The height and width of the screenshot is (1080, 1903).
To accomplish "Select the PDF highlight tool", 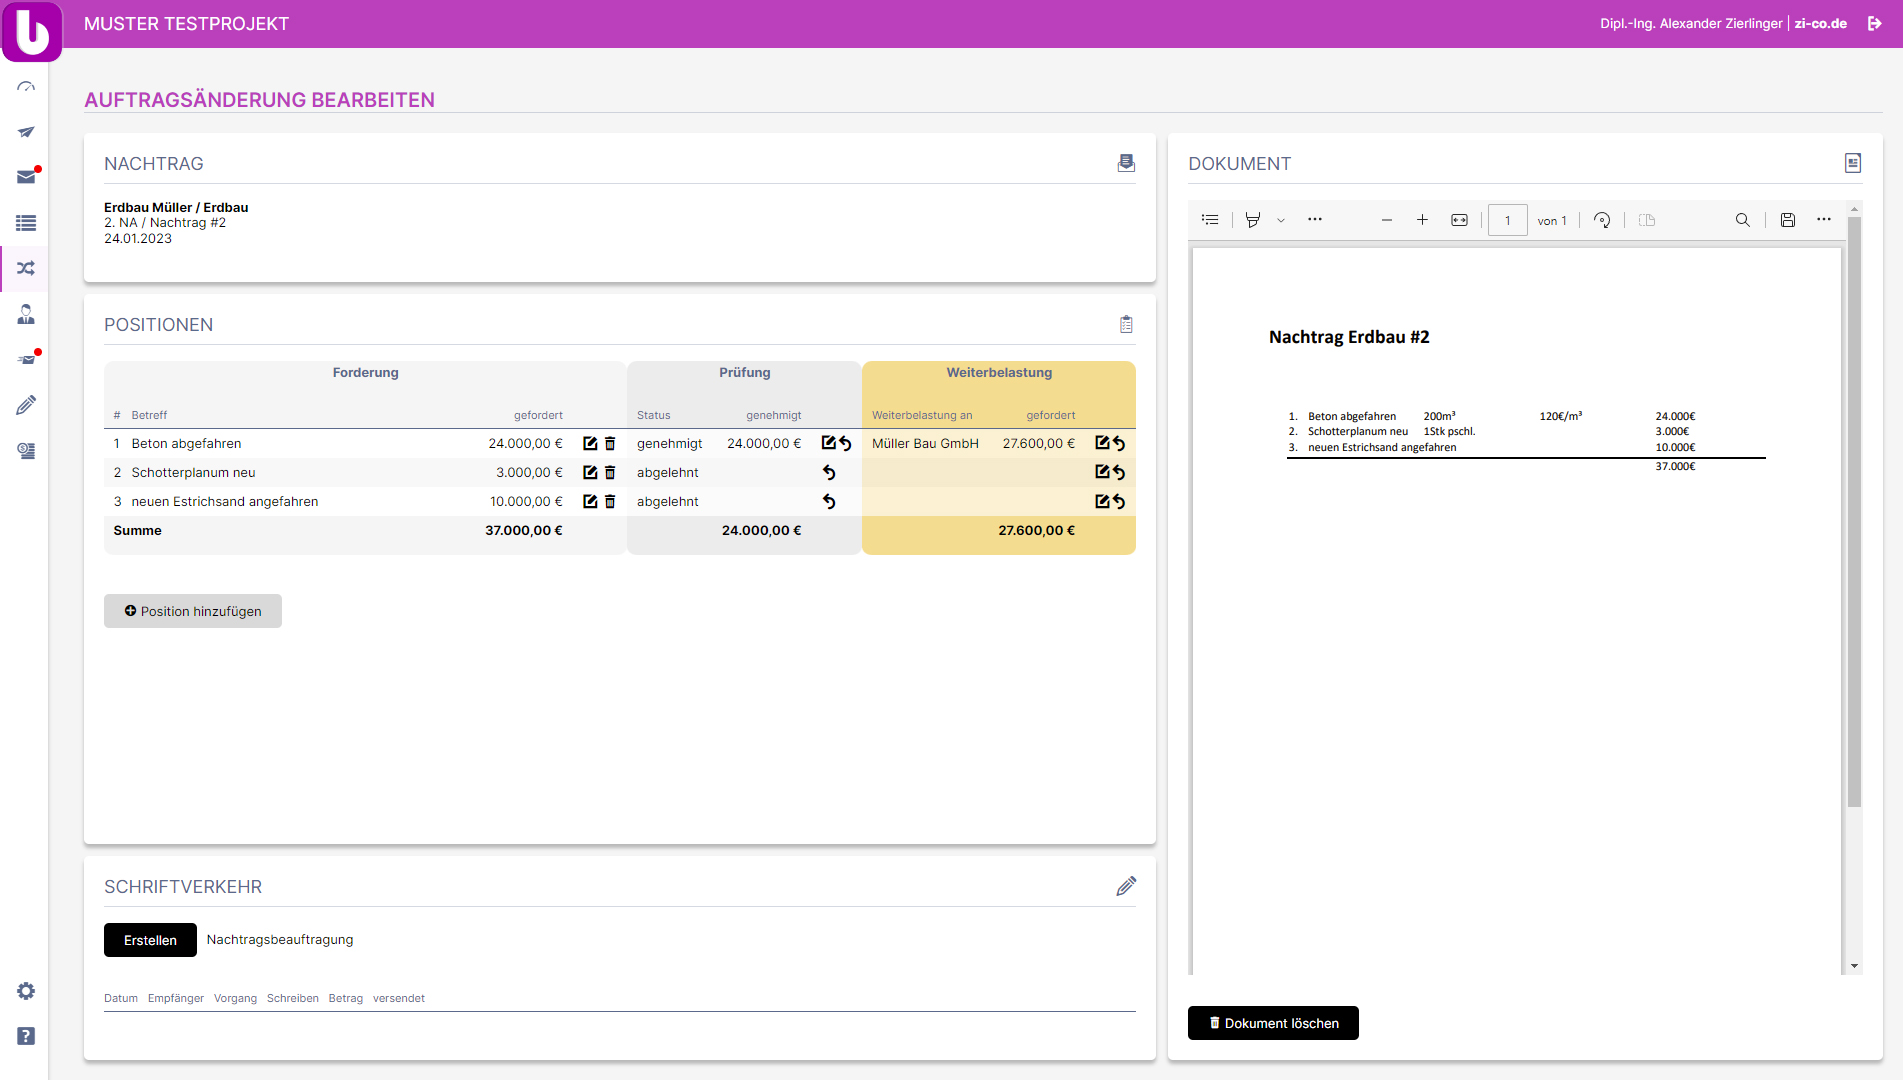I will (x=1253, y=219).
